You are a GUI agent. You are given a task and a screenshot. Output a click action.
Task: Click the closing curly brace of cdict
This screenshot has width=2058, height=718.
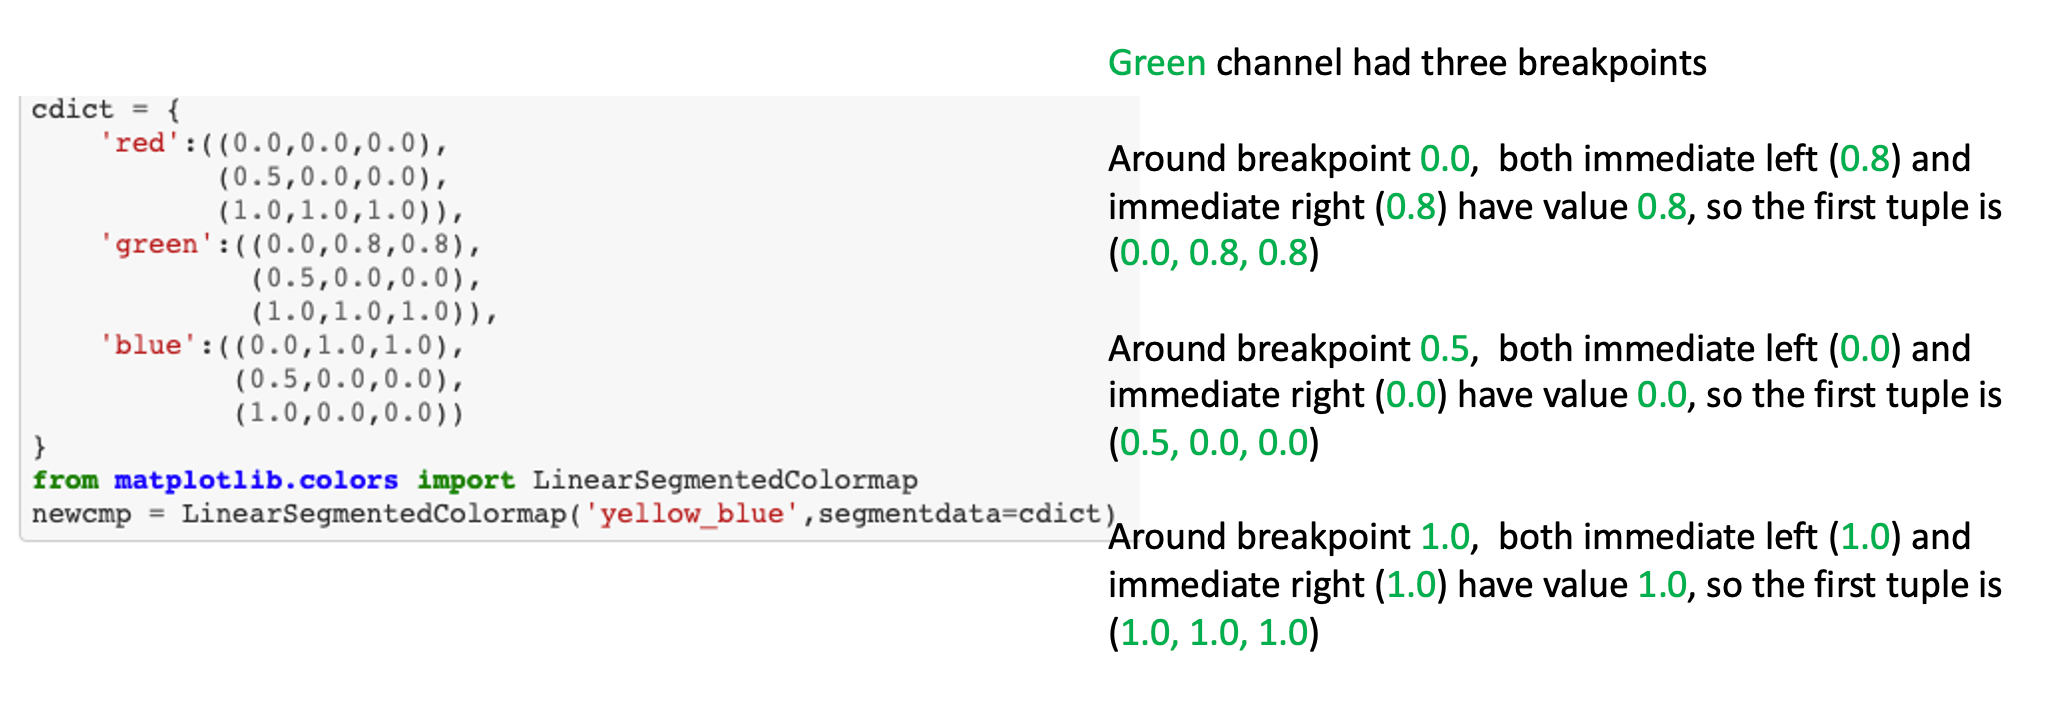pyautogui.click(x=39, y=446)
